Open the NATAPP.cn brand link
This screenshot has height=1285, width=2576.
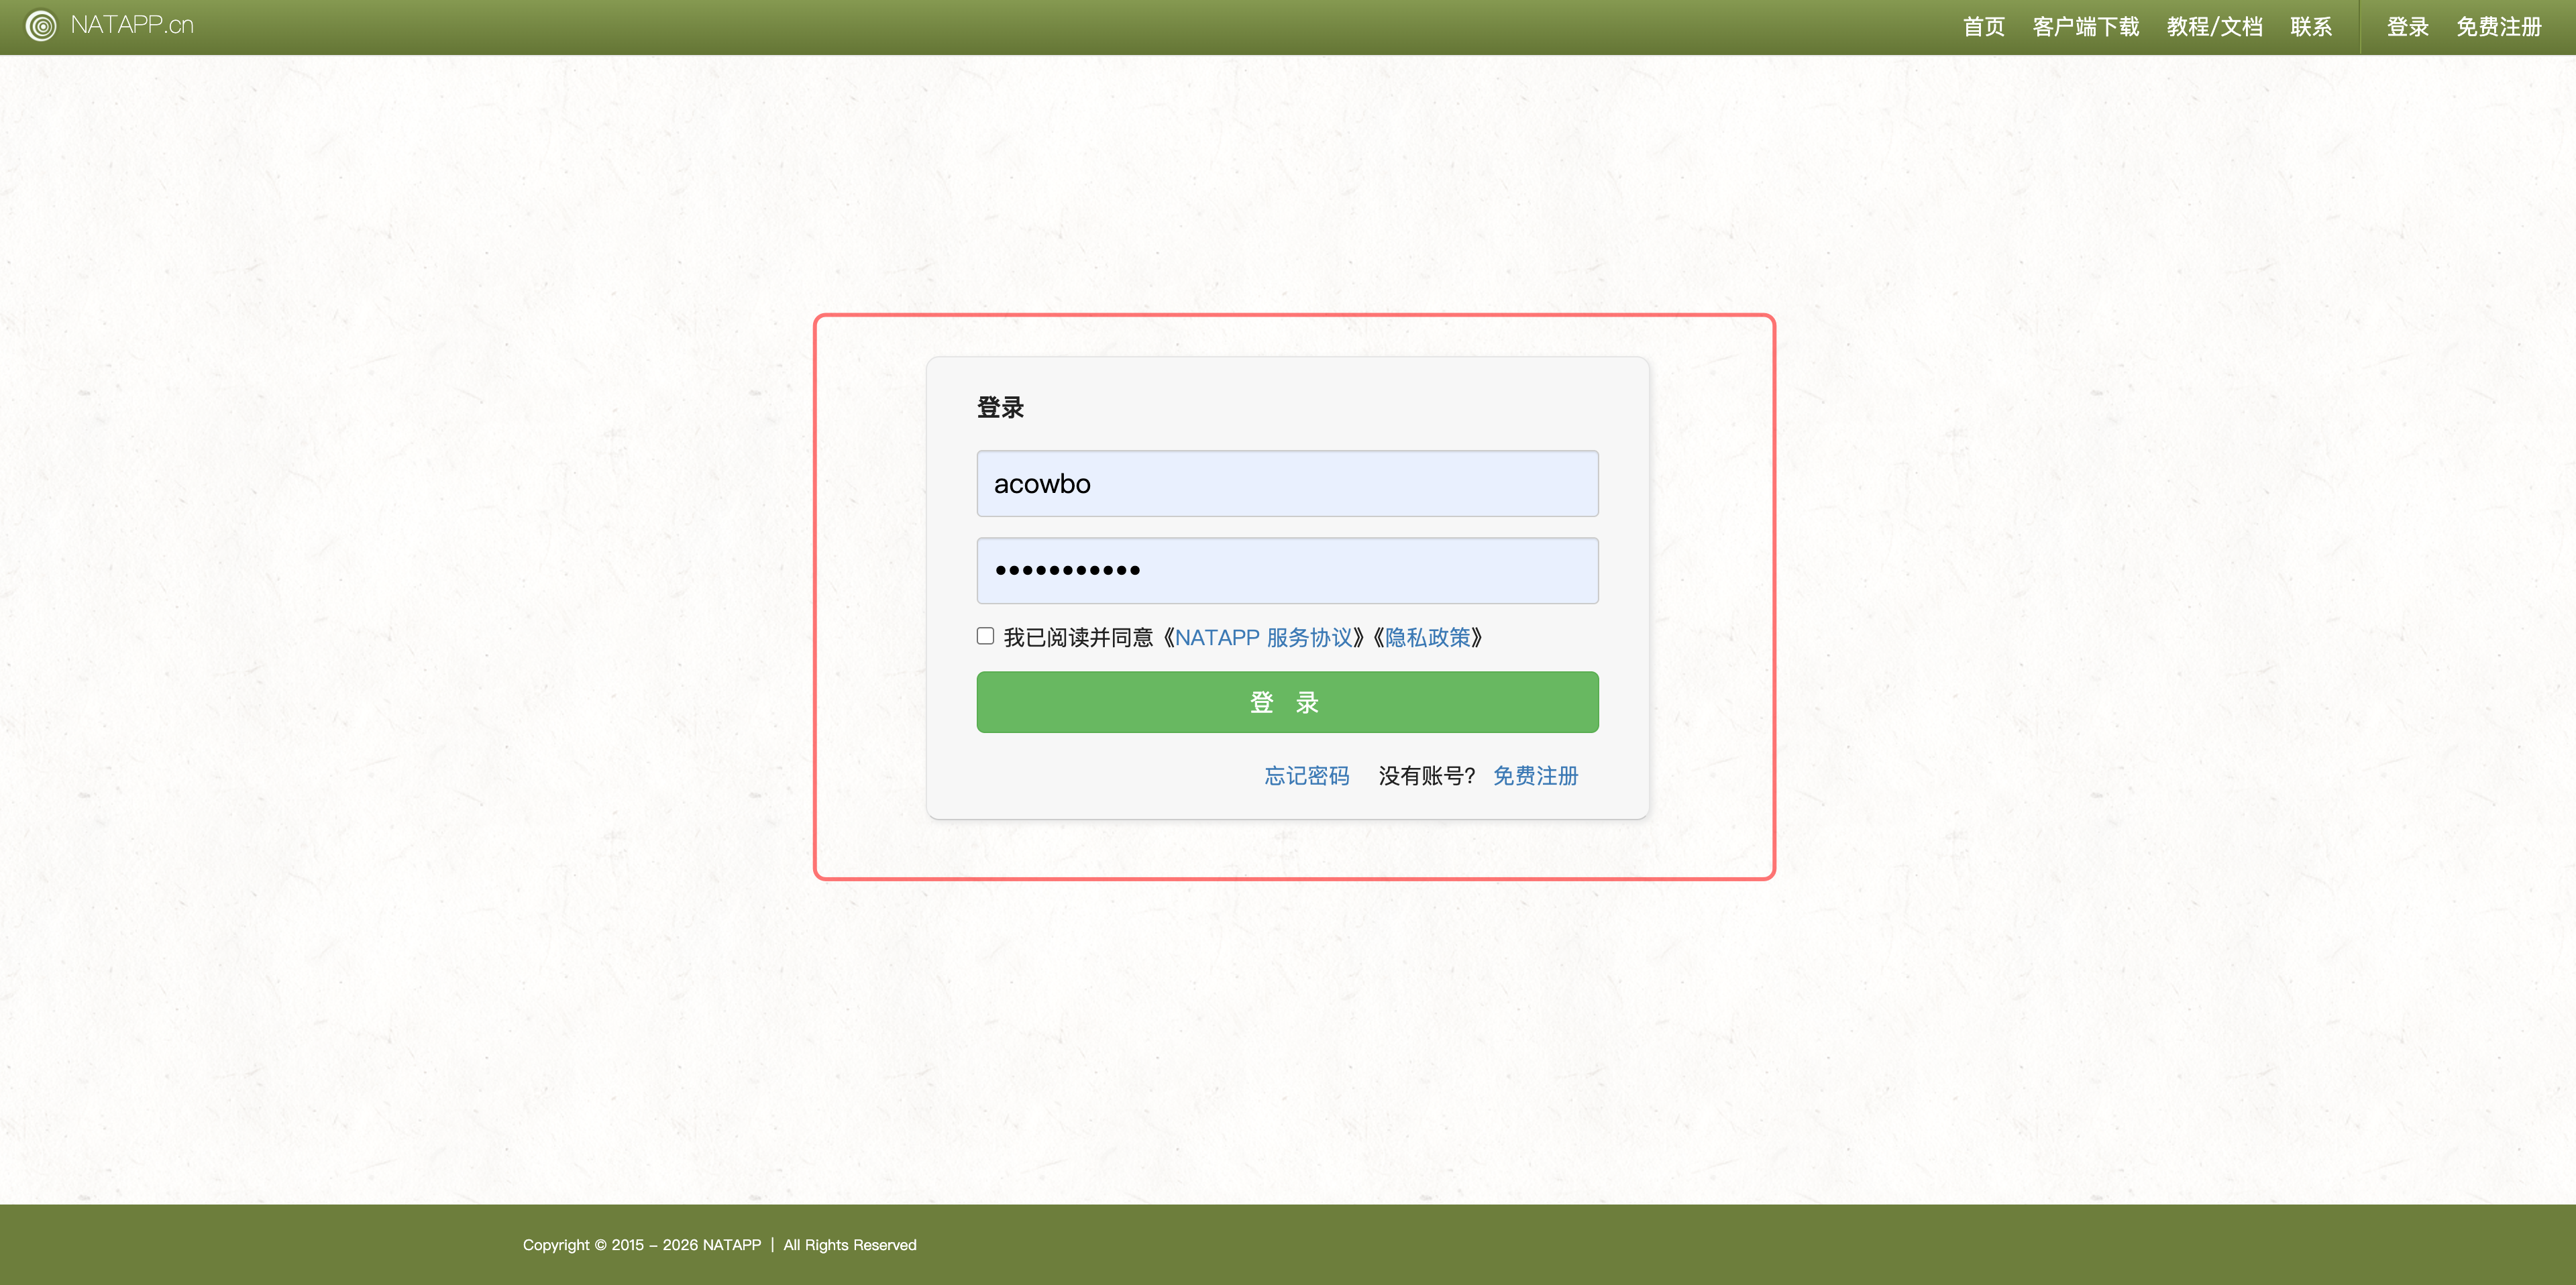[x=132, y=25]
